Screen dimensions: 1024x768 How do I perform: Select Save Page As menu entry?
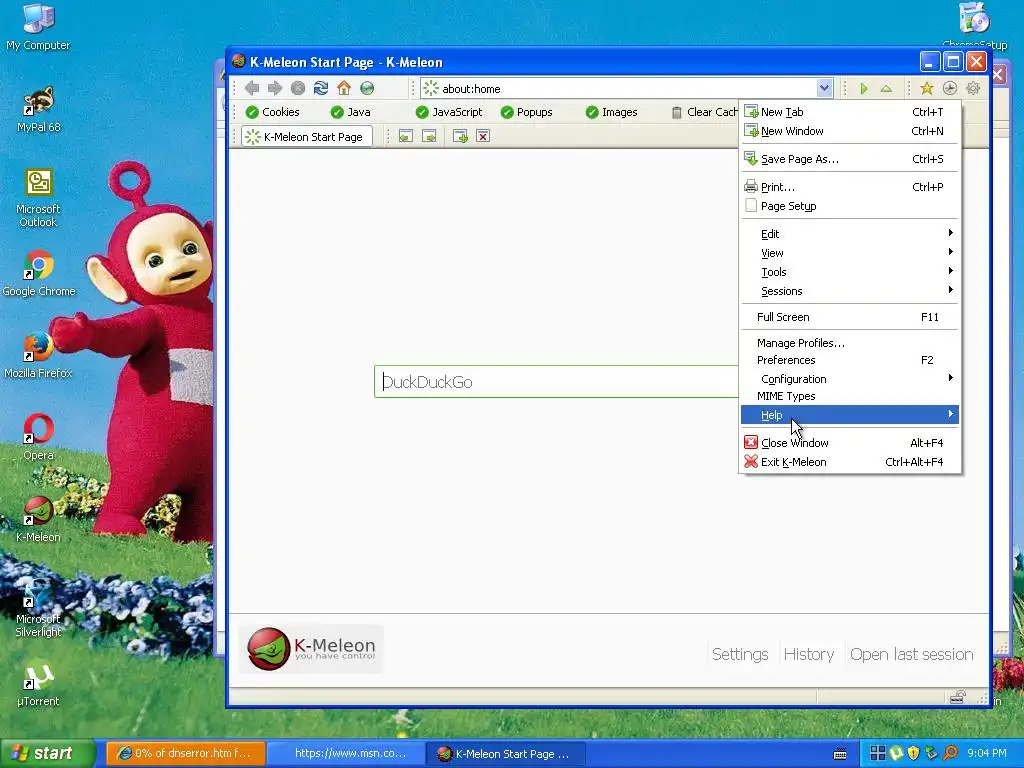click(850, 159)
